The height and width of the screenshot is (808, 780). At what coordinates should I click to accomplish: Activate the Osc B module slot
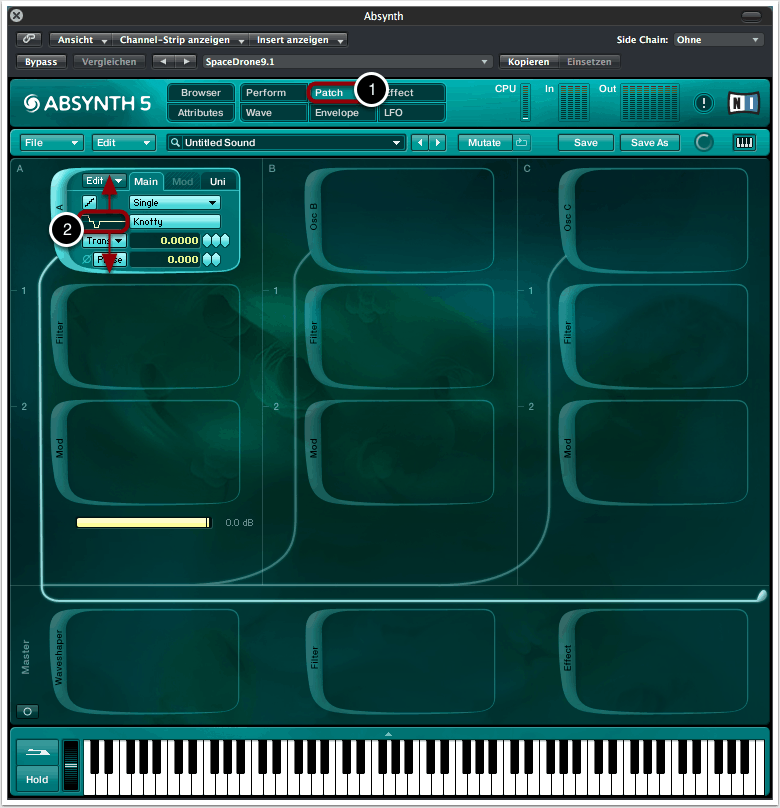point(399,220)
